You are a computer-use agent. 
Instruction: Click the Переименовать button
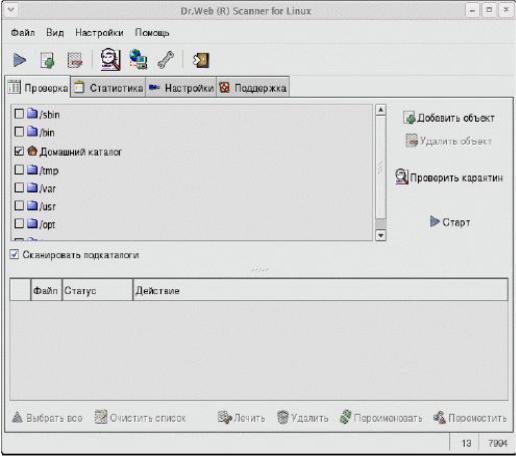point(381,418)
